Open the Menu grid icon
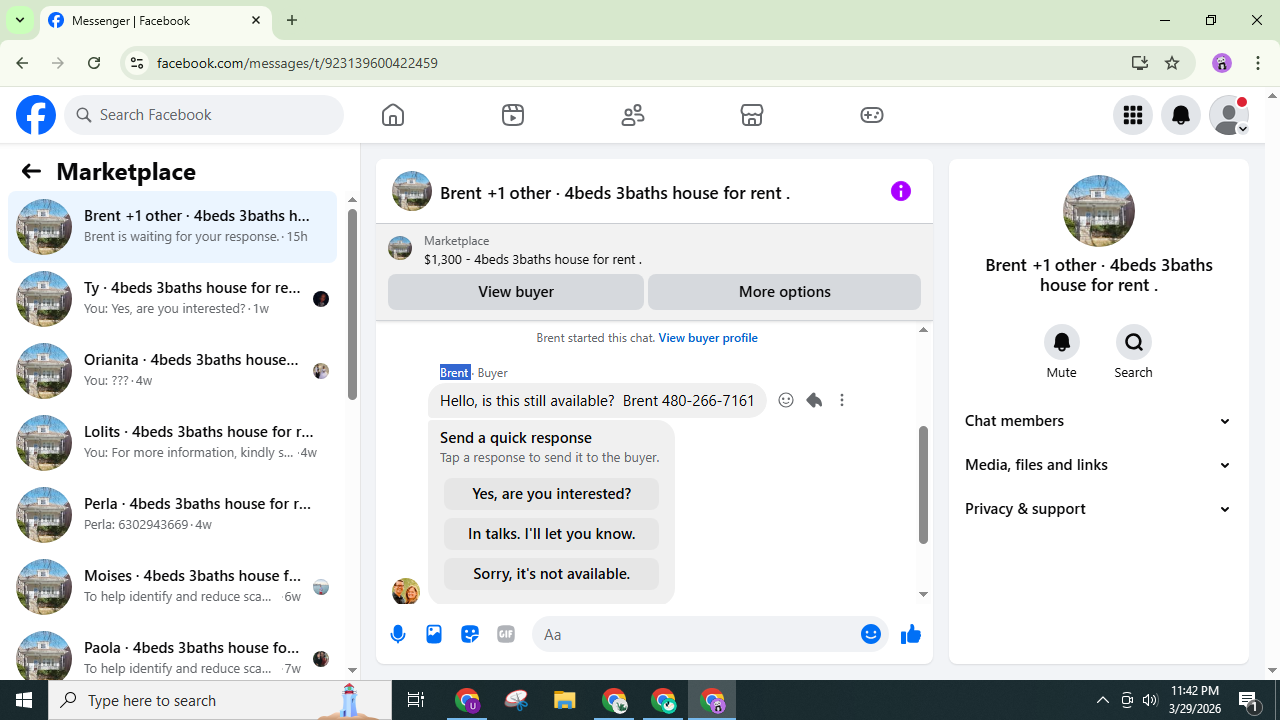This screenshot has width=1280, height=720. point(1133,115)
